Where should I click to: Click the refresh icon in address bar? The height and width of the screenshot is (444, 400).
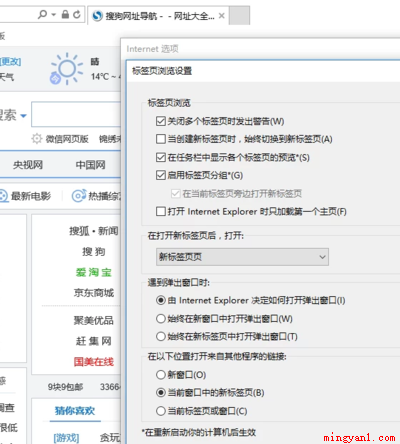[77, 14]
